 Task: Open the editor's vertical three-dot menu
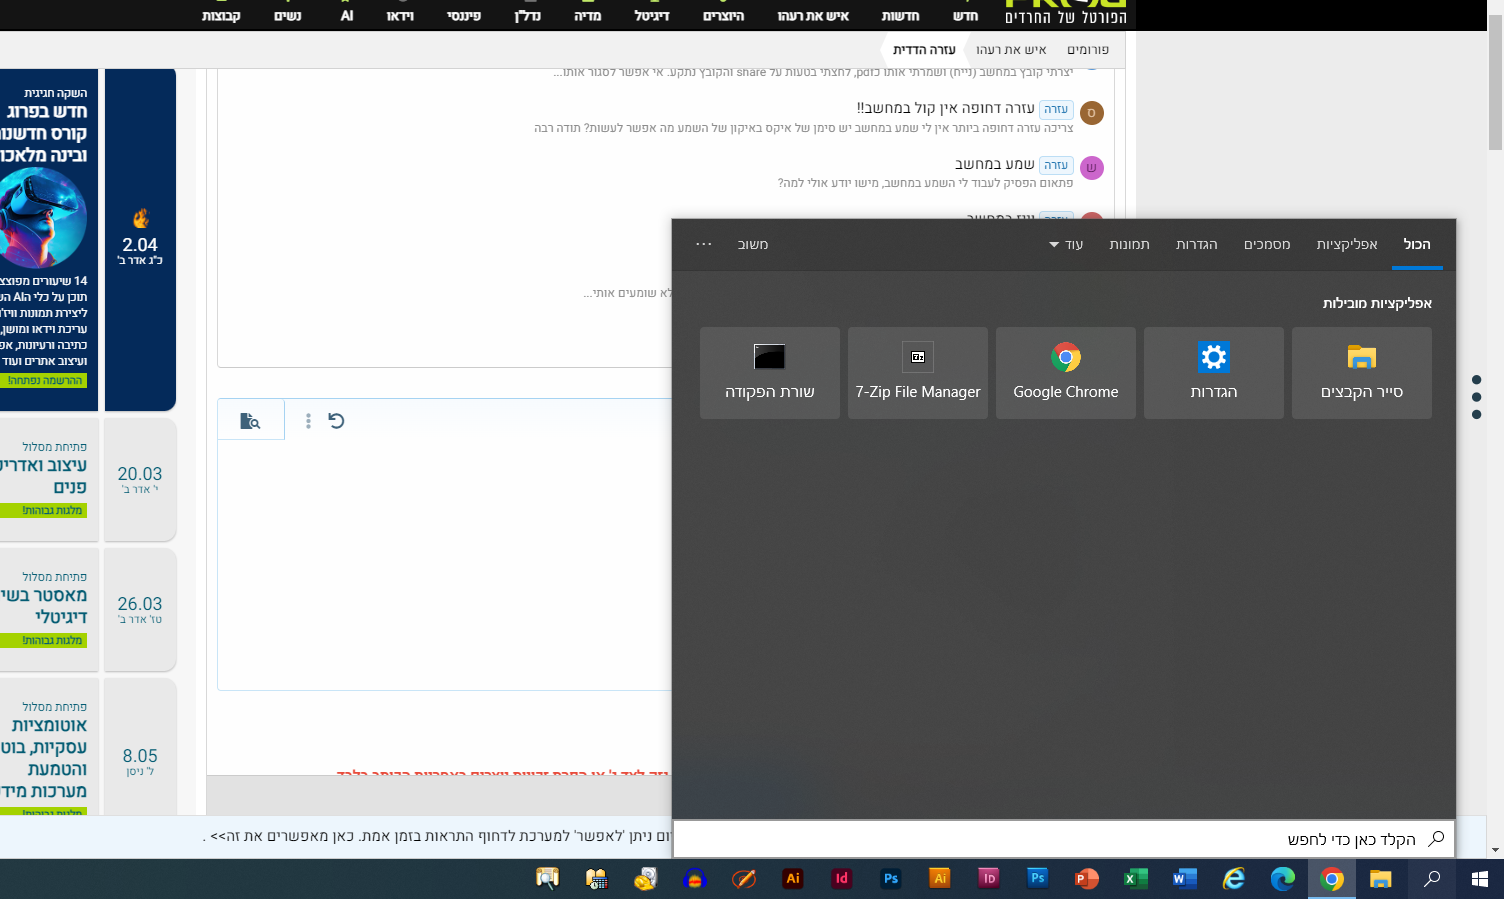click(x=308, y=421)
